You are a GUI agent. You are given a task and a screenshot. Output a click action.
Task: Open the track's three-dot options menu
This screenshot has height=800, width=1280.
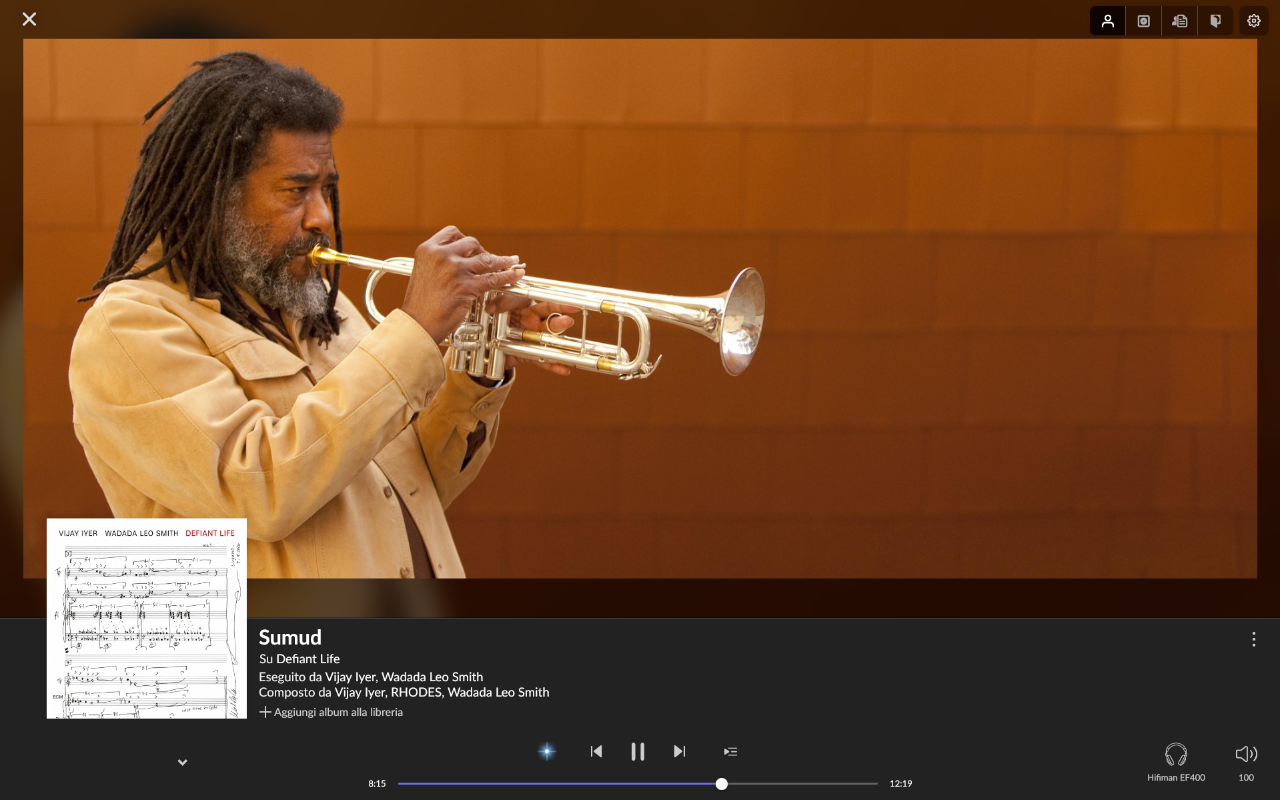1254,639
